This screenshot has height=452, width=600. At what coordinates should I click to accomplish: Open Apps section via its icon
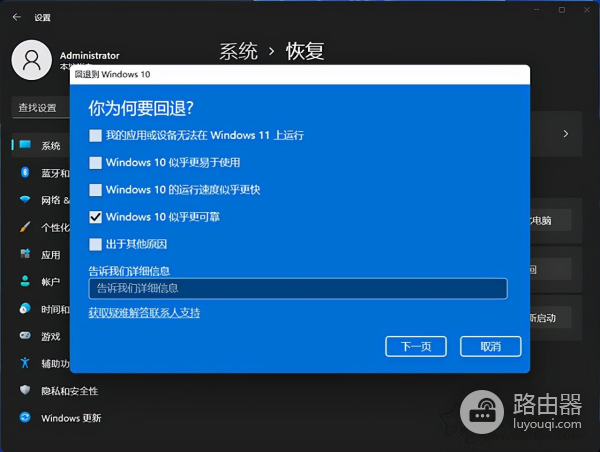(x=25, y=254)
